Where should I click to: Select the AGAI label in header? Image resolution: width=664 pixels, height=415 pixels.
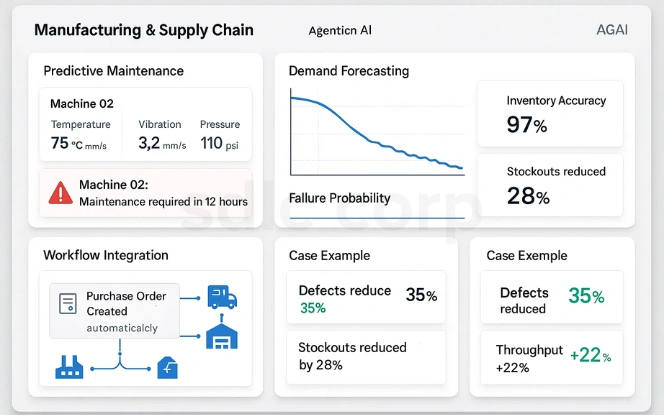point(611,30)
